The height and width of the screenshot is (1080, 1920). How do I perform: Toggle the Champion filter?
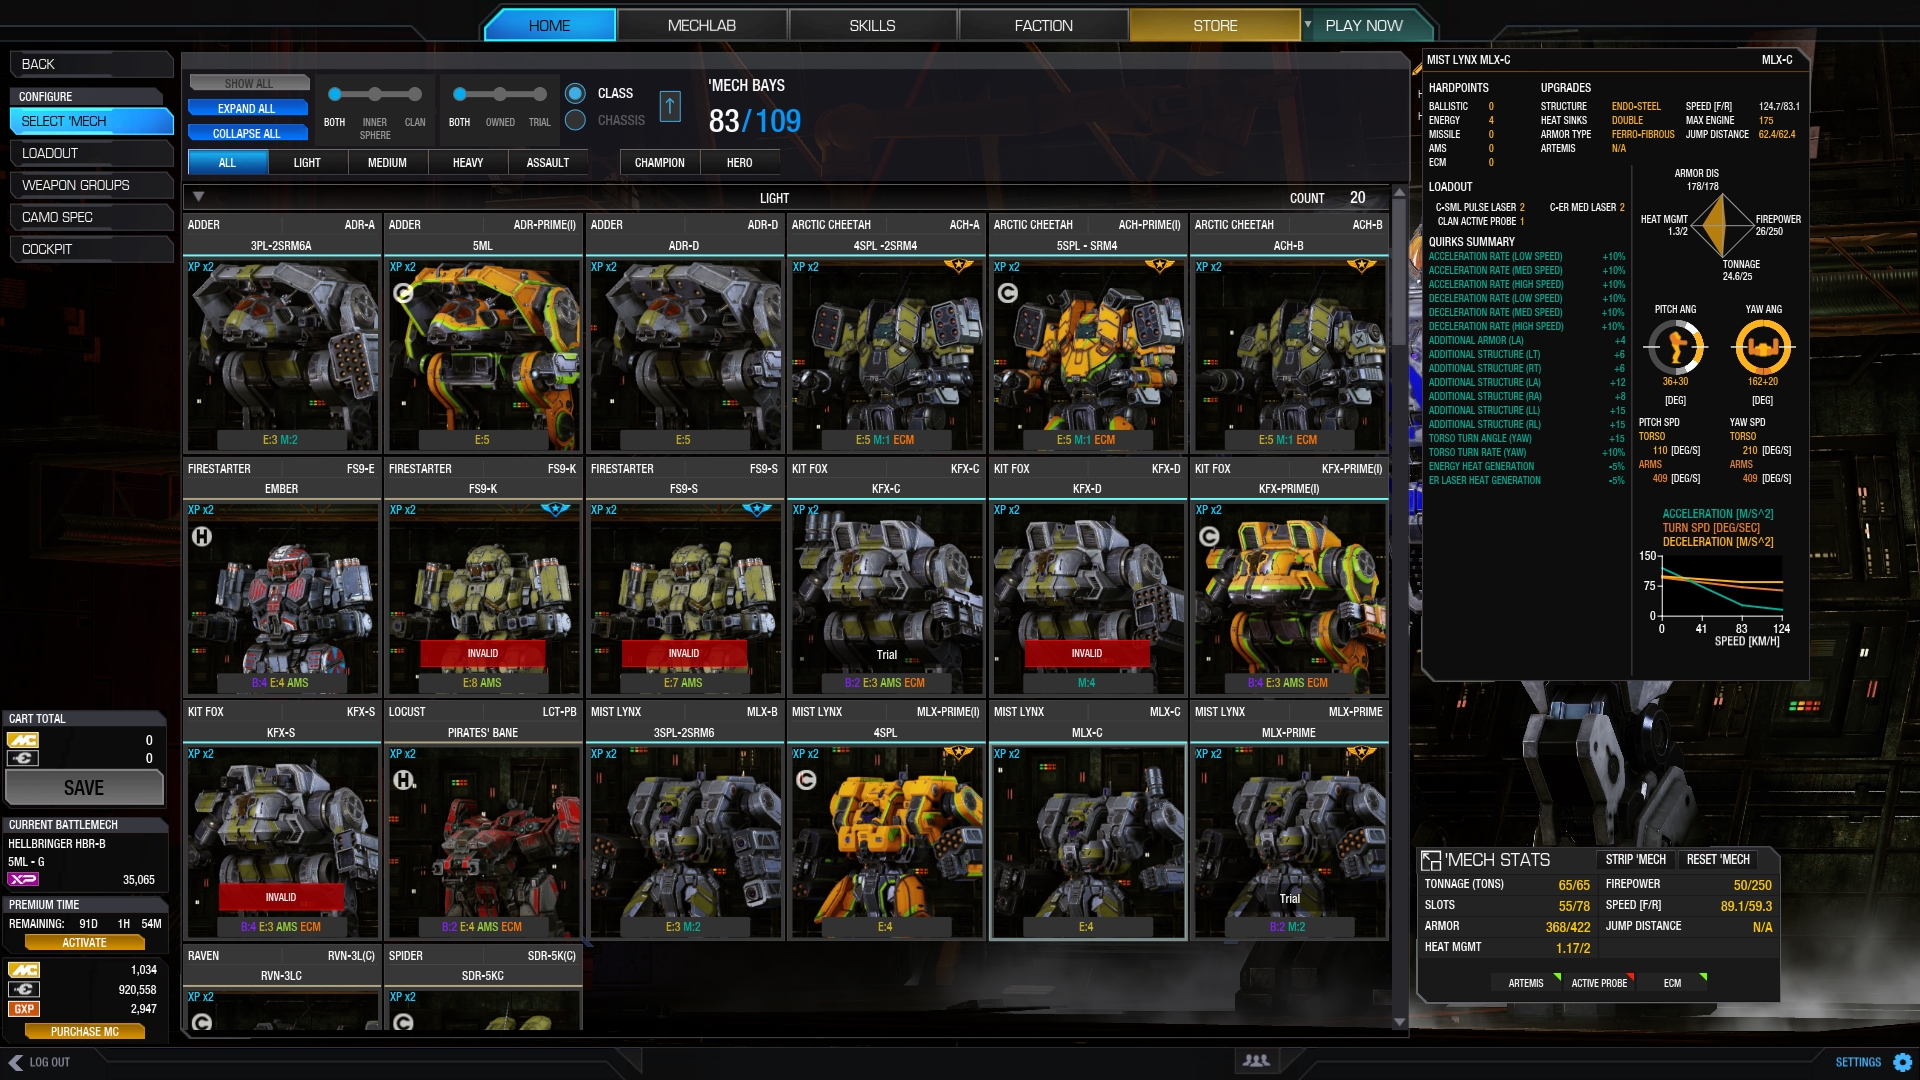[659, 162]
